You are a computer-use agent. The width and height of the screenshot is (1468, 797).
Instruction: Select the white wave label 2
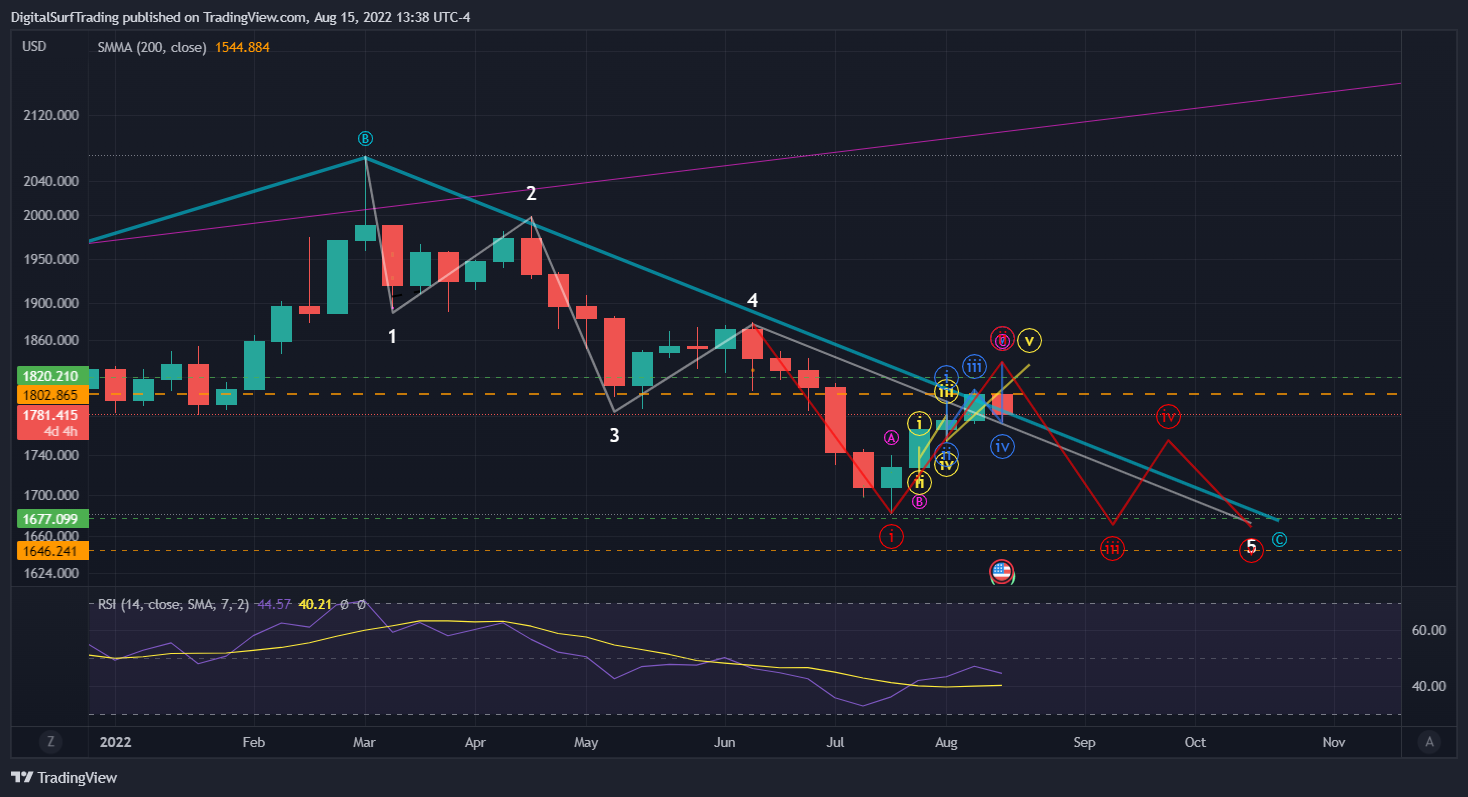(x=532, y=194)
